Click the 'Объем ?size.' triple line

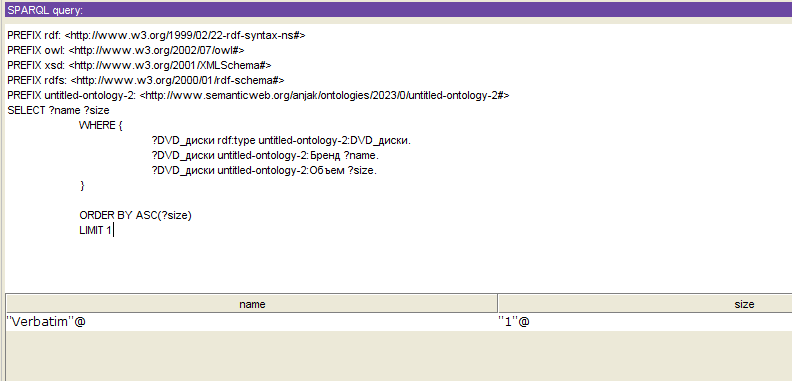click(264, 170)
